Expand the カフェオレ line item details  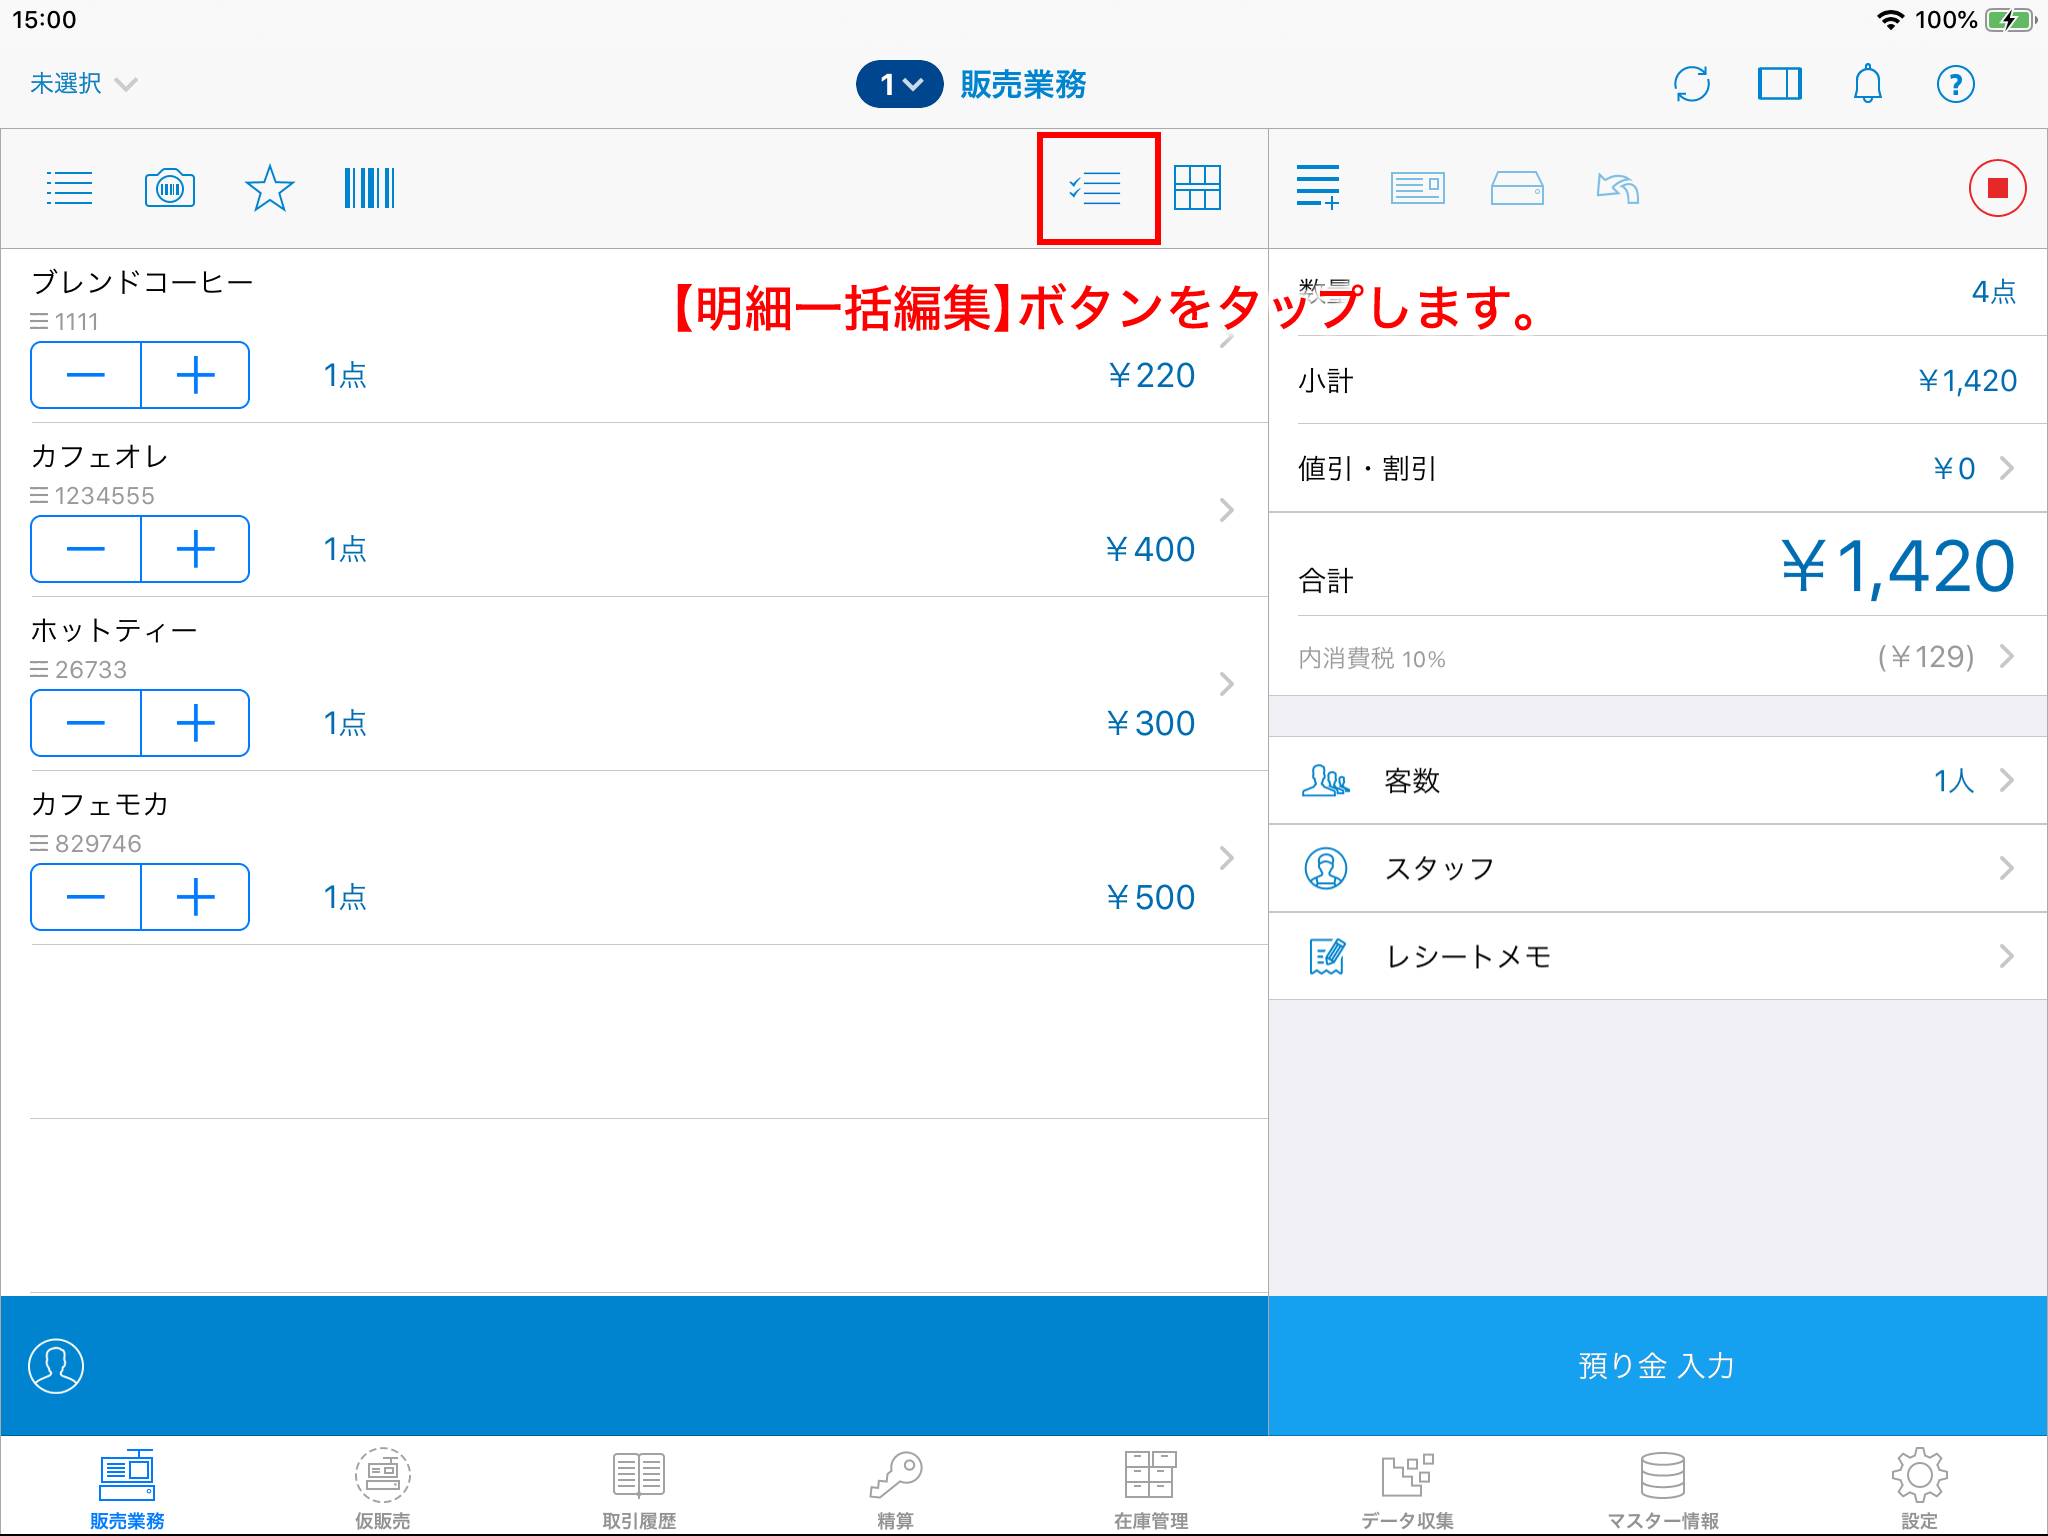tap(1227, 510)
